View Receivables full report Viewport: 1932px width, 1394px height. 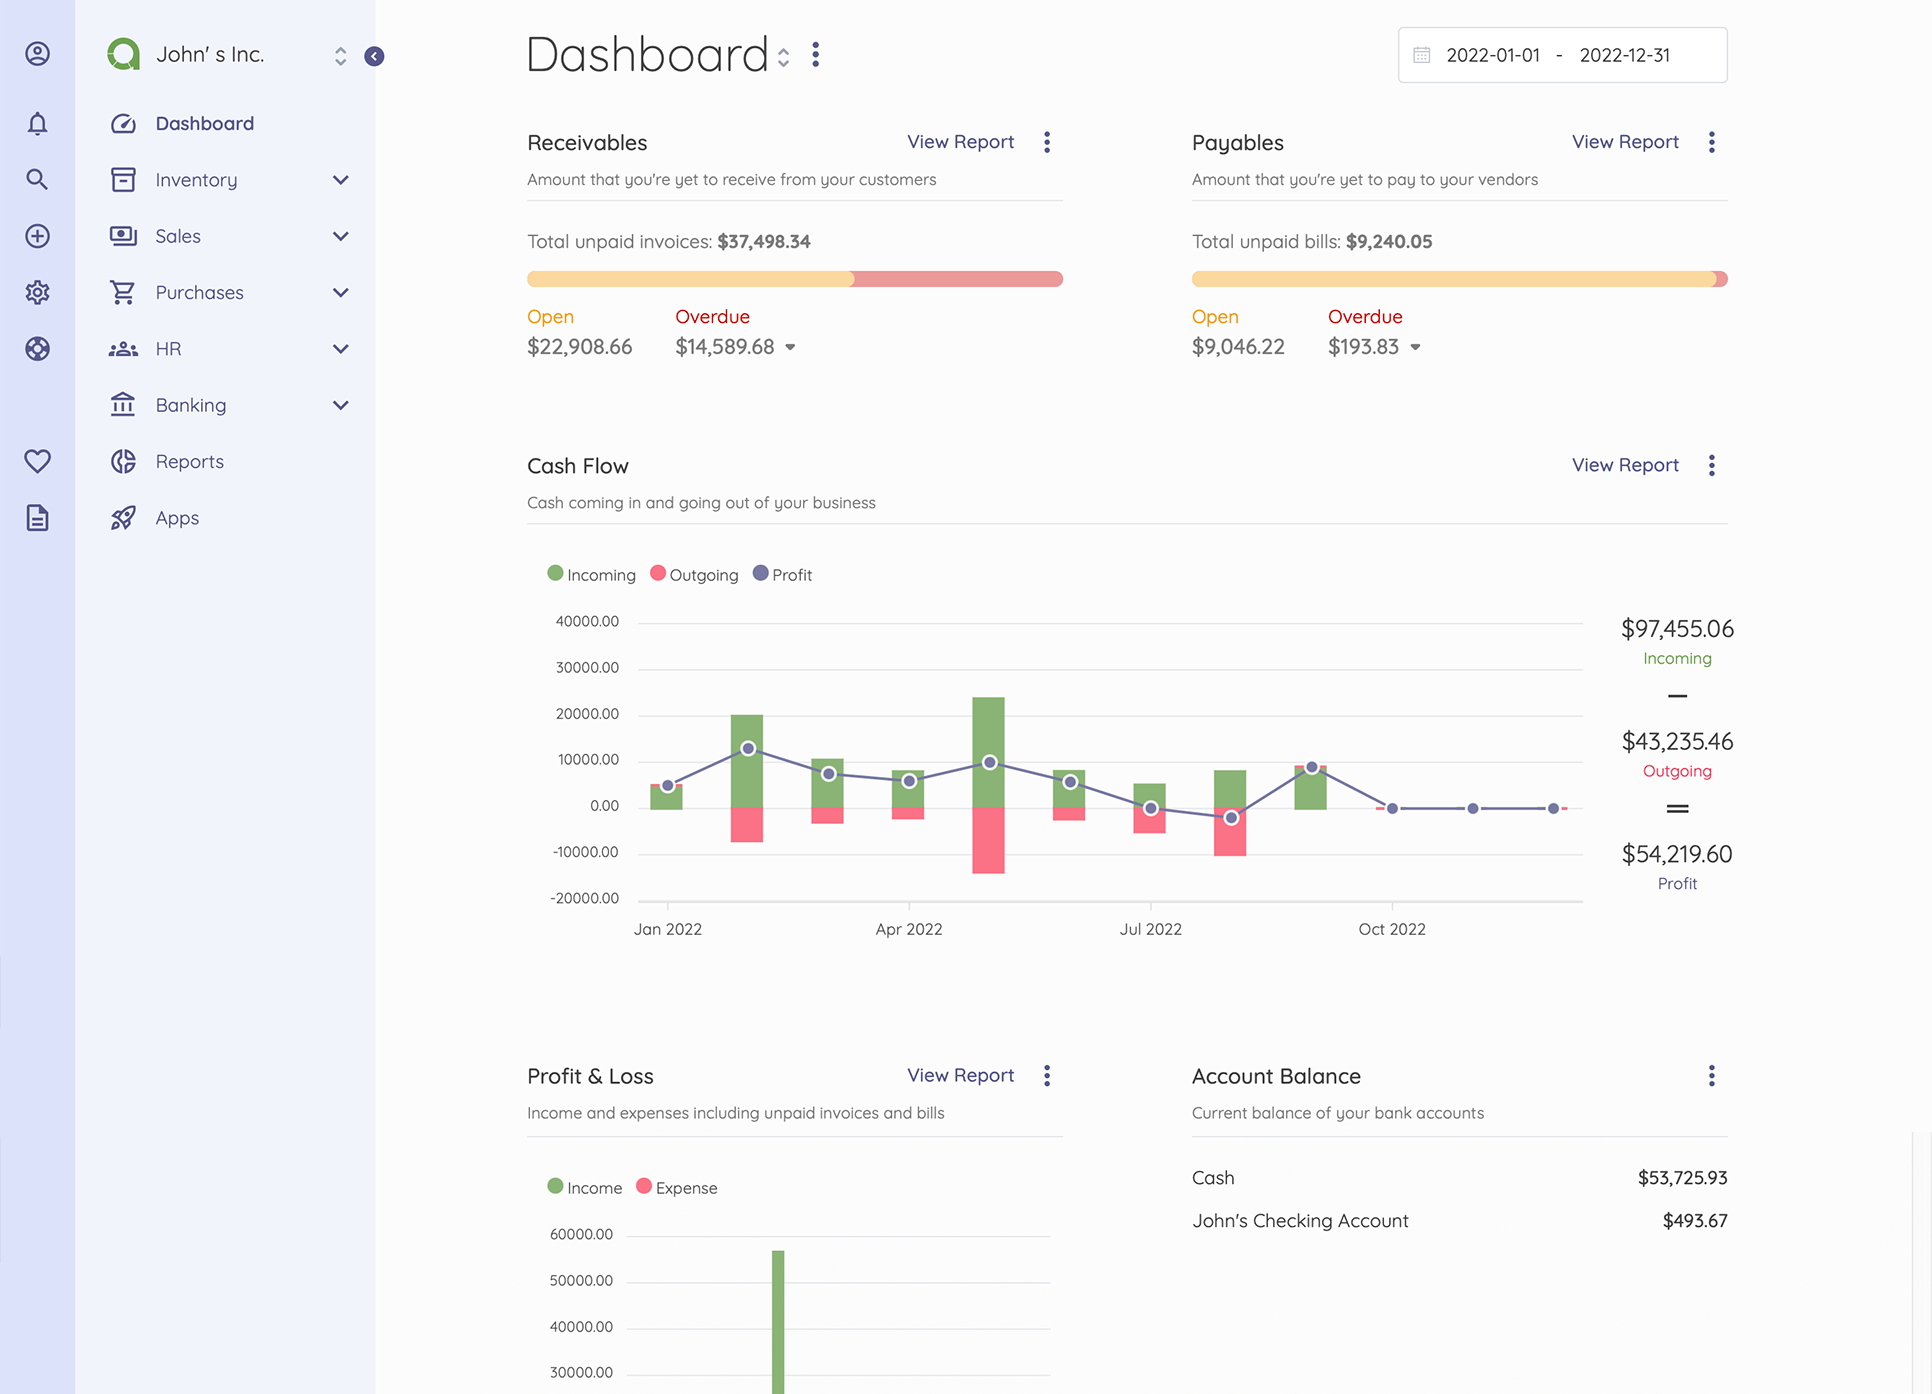960,141
